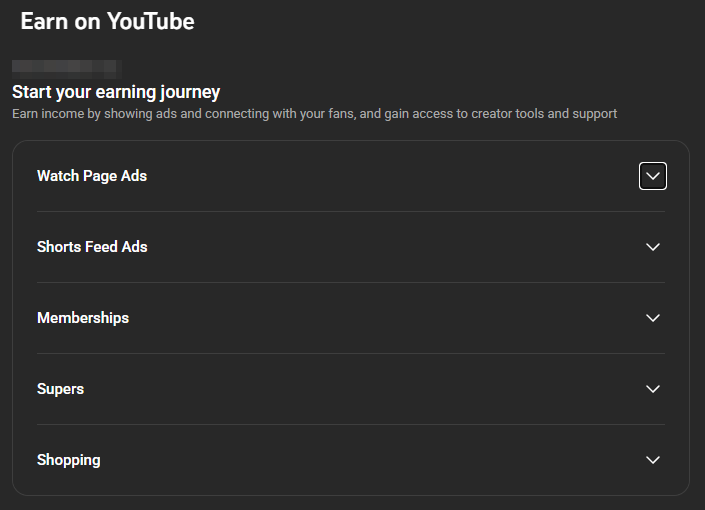Expand the Memberships chevron
The image size is (705, 510).
(x=652, y=318)
